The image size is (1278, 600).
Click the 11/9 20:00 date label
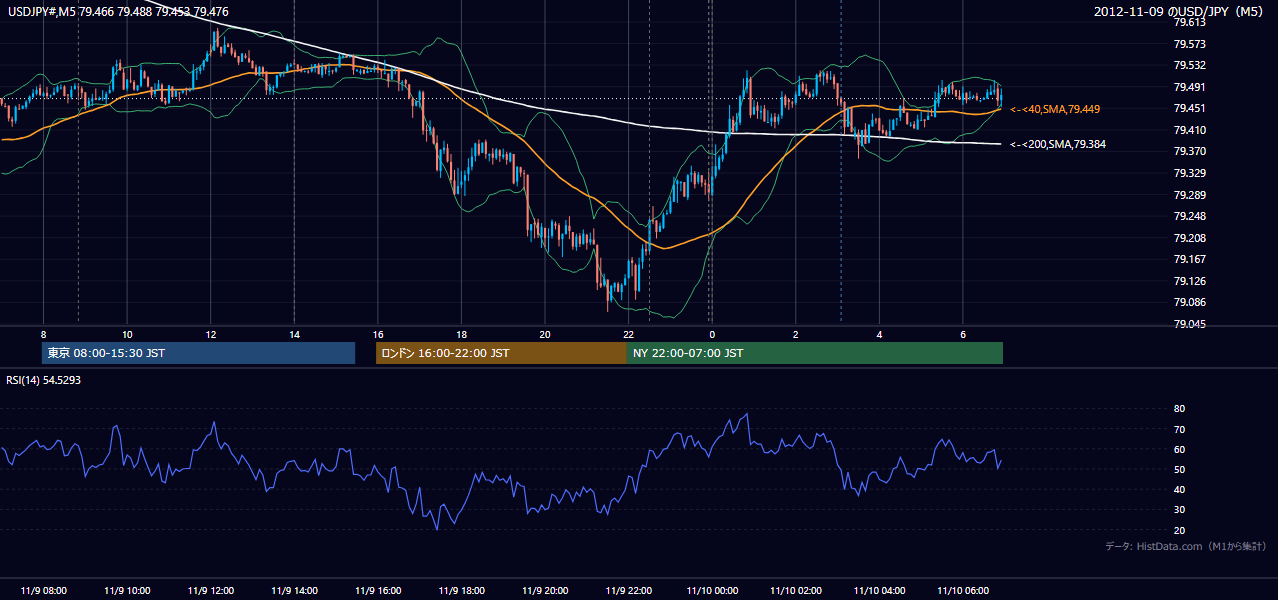pyautogui.click(x=544, y=591)
